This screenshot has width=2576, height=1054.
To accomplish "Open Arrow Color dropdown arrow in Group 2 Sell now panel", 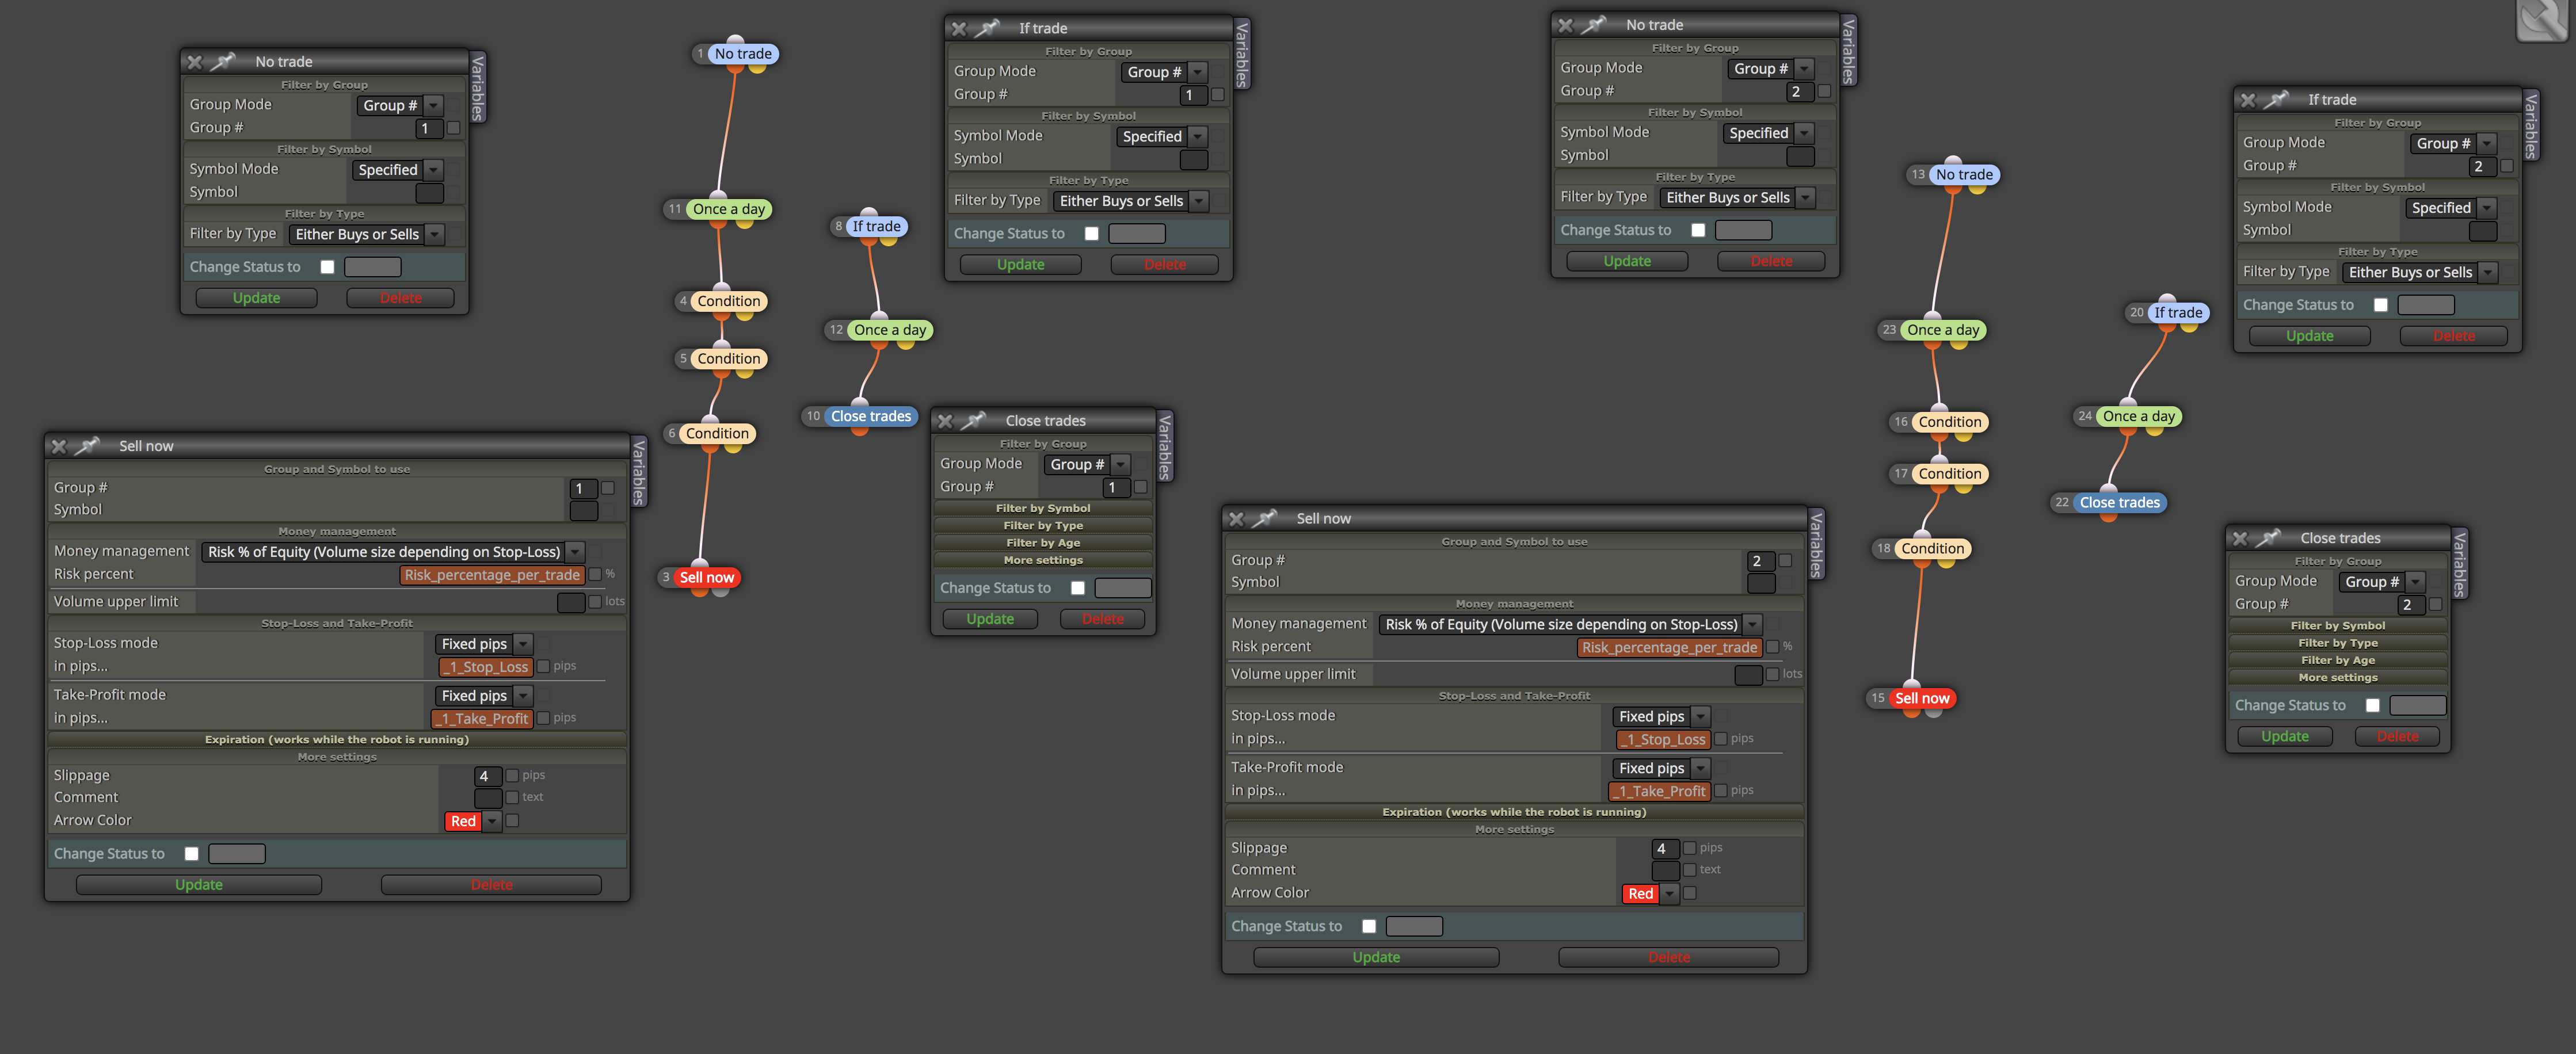I will (1669, 895).
